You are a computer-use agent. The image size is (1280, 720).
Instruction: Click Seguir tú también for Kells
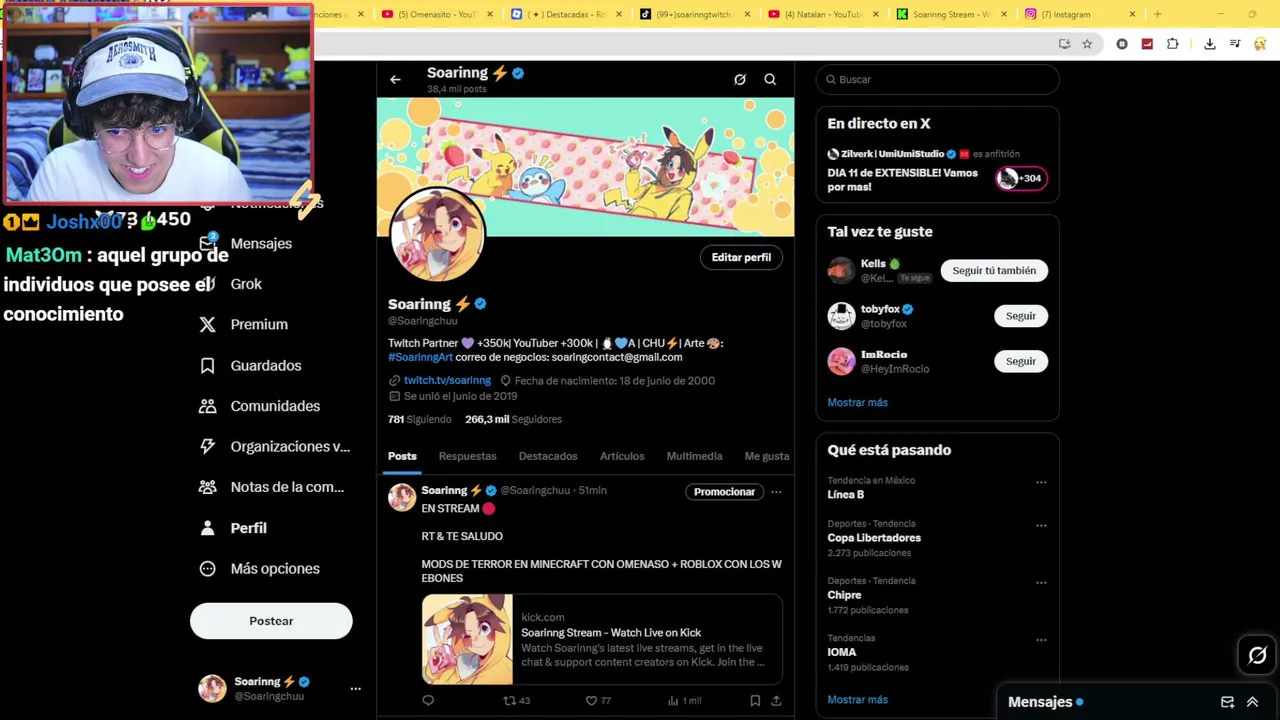pyautogui.click(x=994, y=270)
